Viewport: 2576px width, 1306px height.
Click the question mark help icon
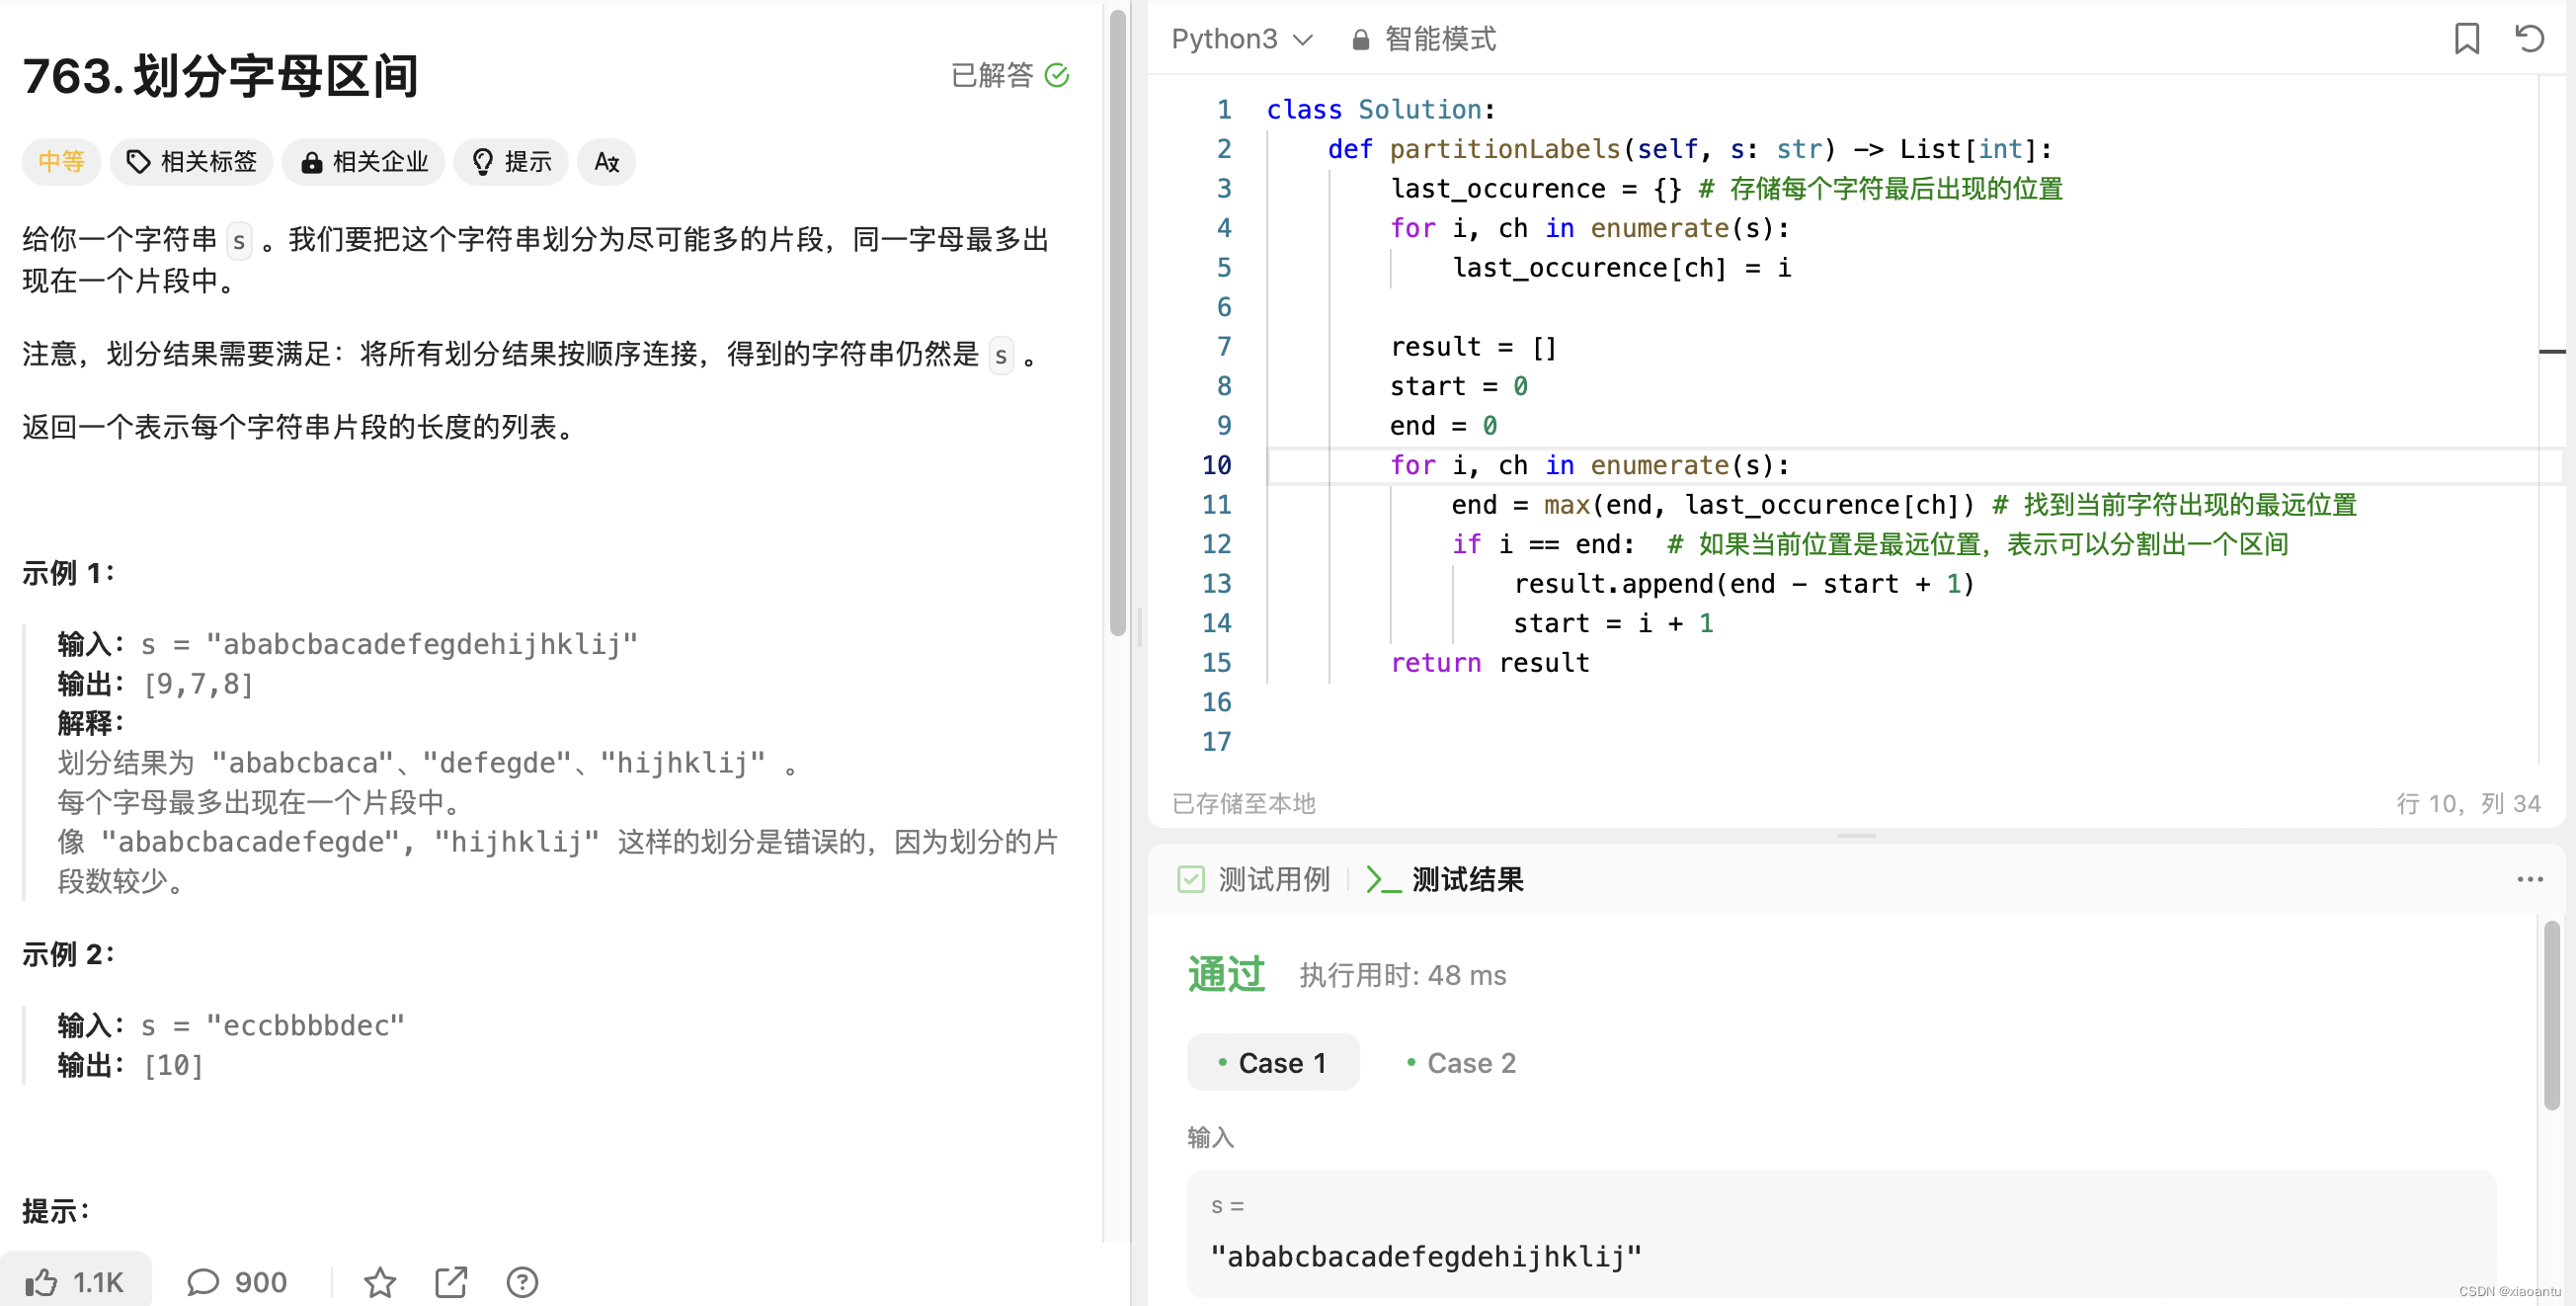pyautogui.click(x=522, y=1281)
